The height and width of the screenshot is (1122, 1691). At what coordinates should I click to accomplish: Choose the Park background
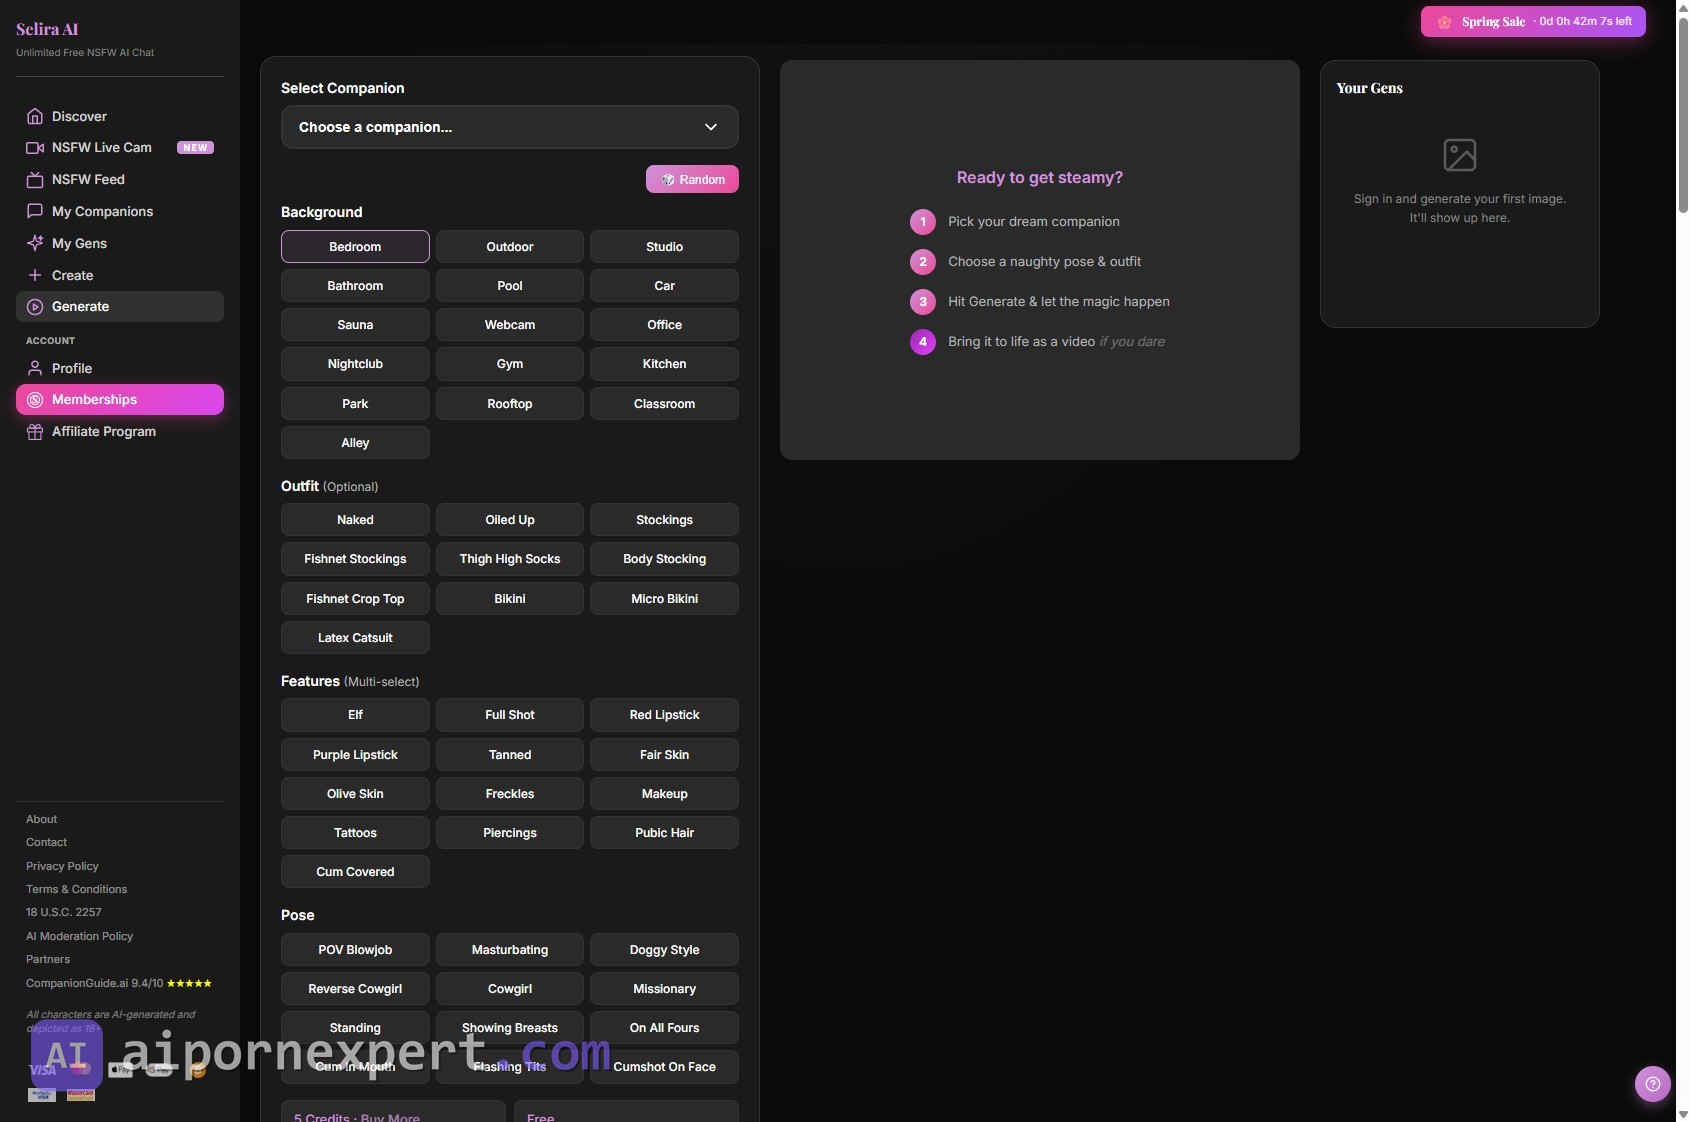[x=355, y=404]
